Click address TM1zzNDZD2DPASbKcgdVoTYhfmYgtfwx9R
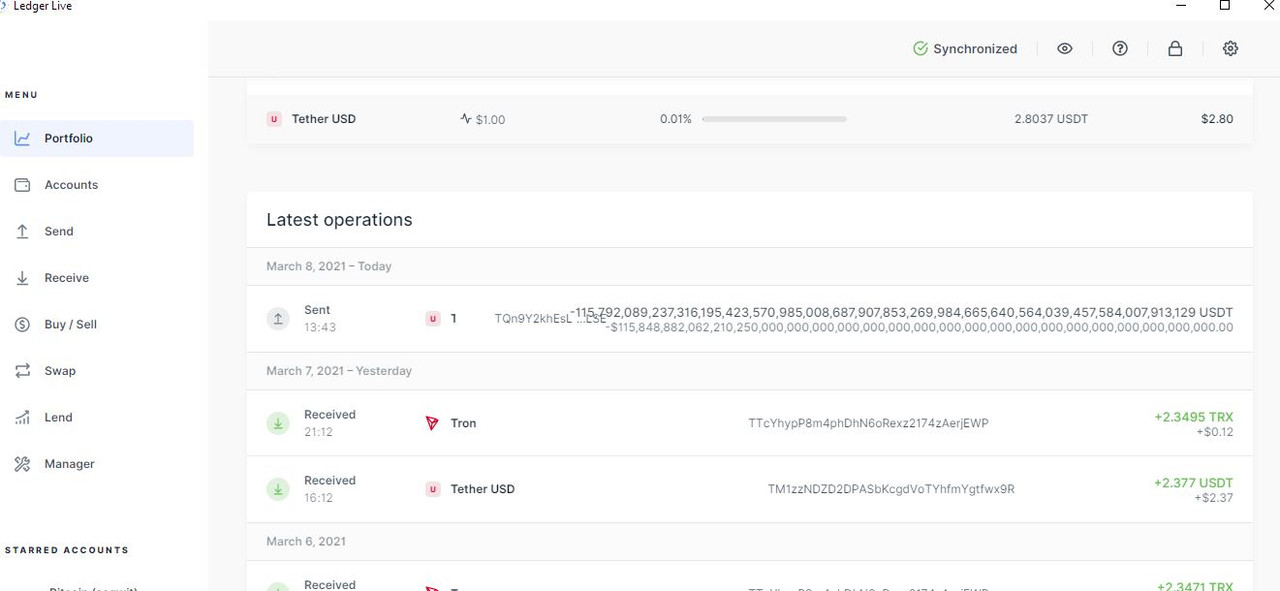 click(x=891, y=489)
